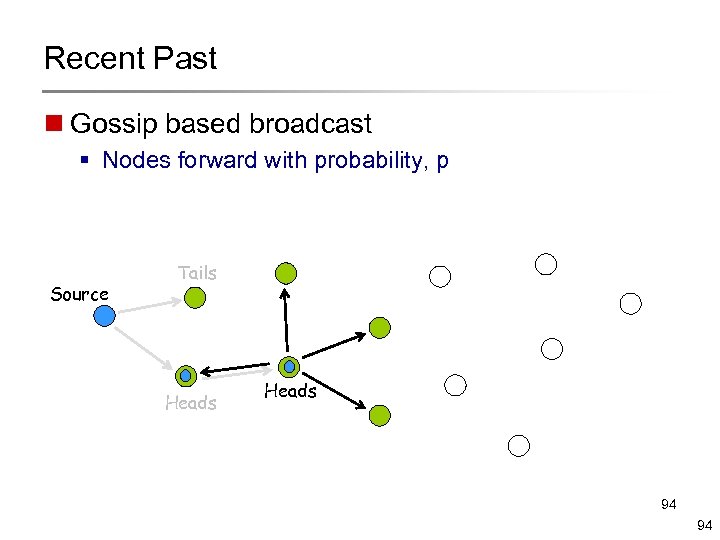
Task: Click the "Source" label text
Action: tap(80, 294)
